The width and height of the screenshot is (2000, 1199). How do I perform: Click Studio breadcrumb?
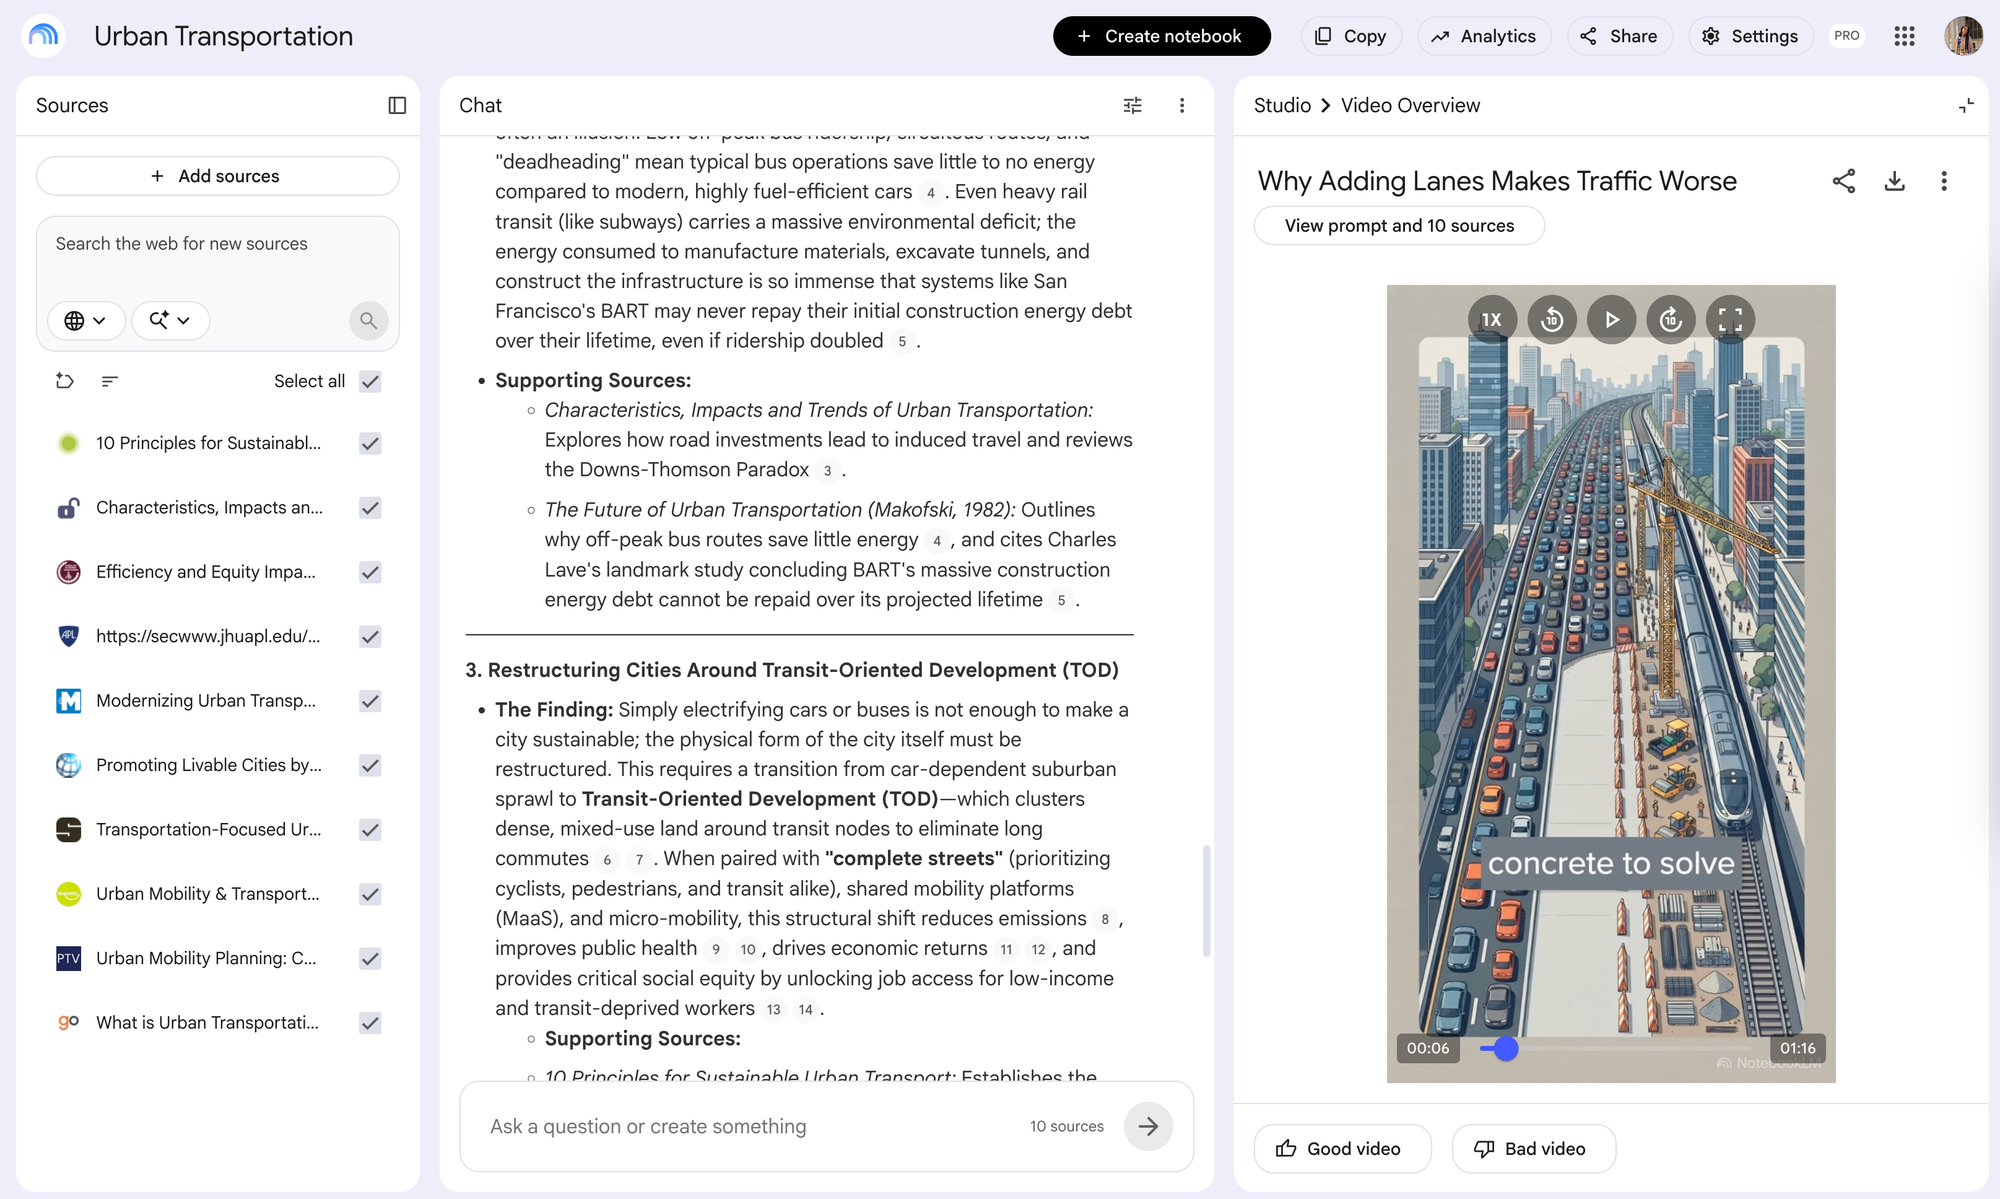pyautogui.click(x=1282, y=105)
